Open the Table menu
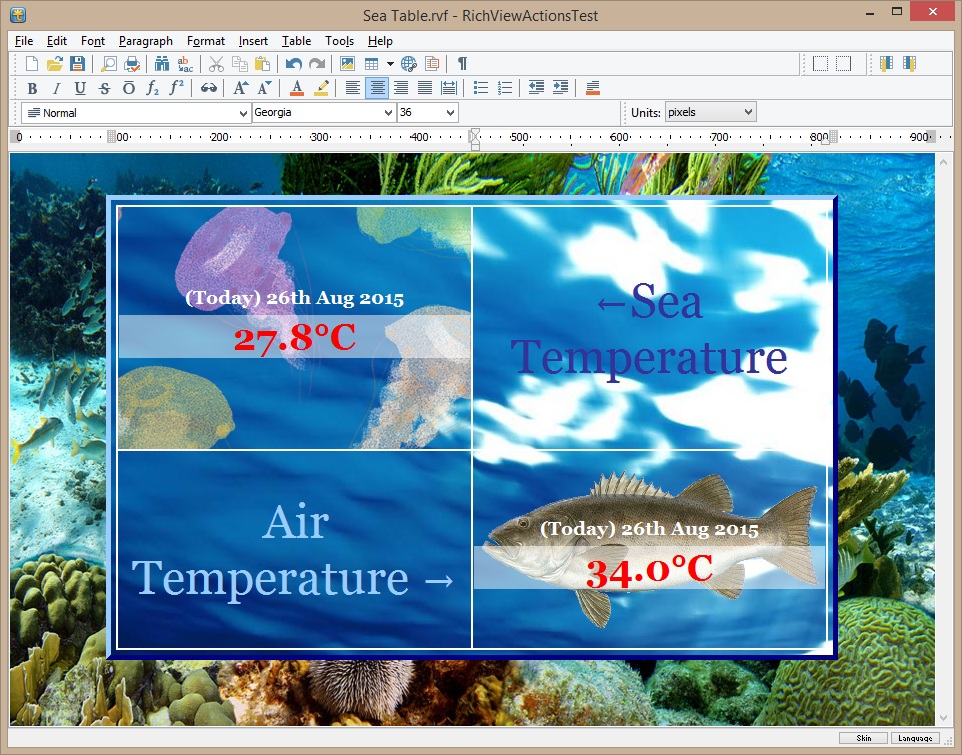The image size is (962, 755). [x=296, y=41]
